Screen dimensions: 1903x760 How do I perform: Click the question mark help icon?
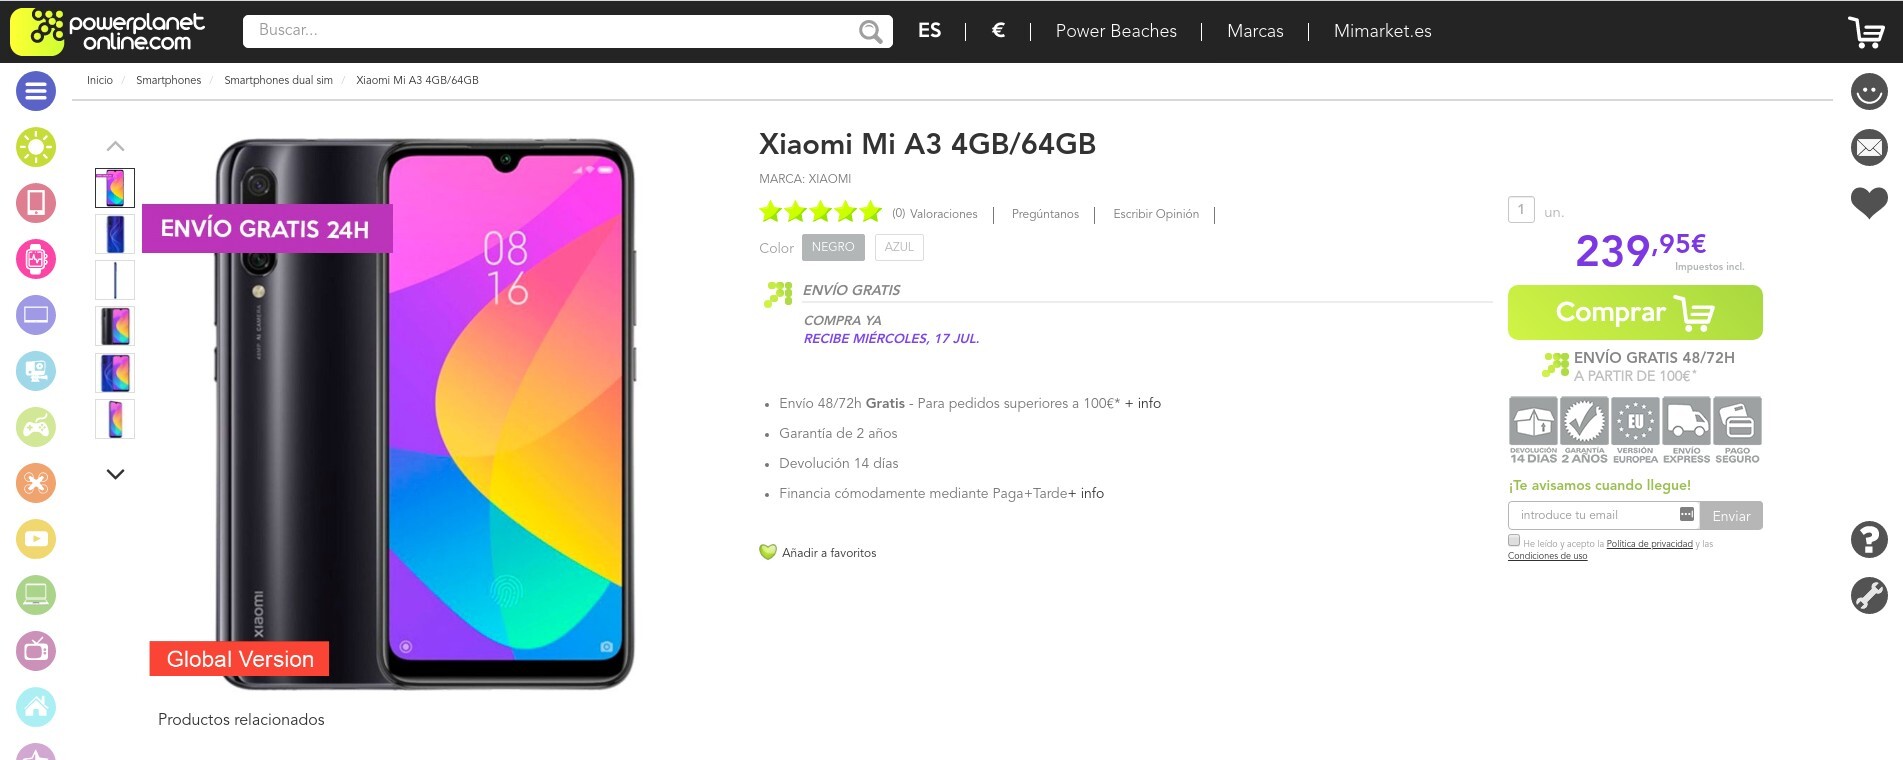point(1868,540)
